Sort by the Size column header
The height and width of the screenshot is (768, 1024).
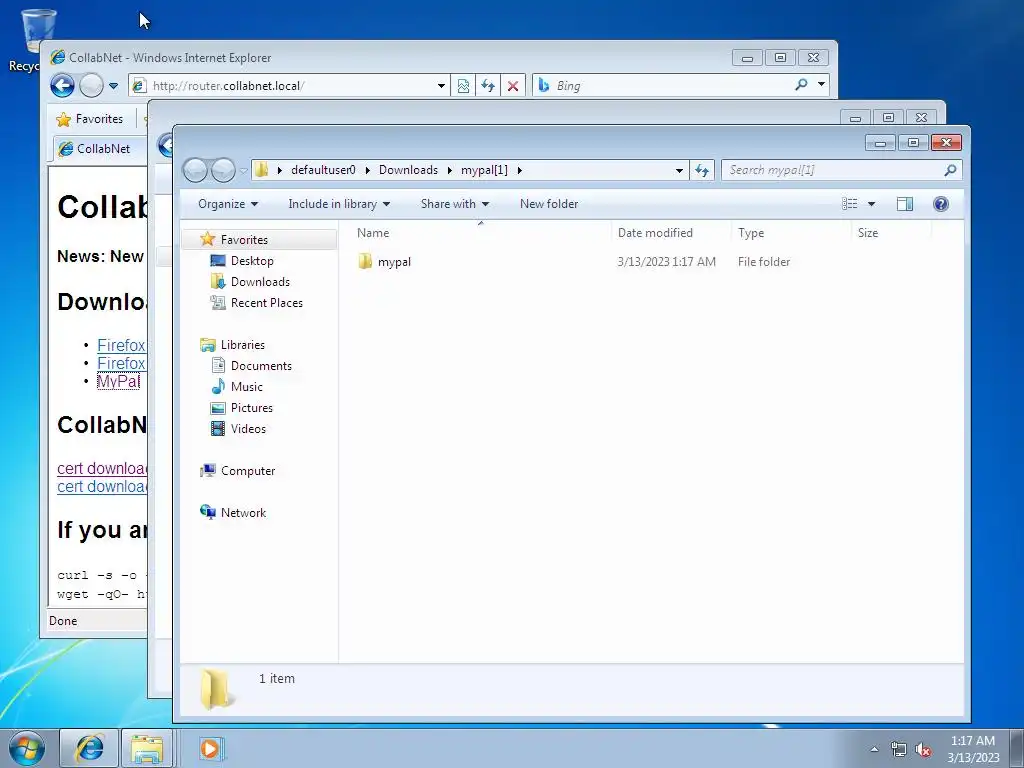pyautogui.click(x=892, y=232)
